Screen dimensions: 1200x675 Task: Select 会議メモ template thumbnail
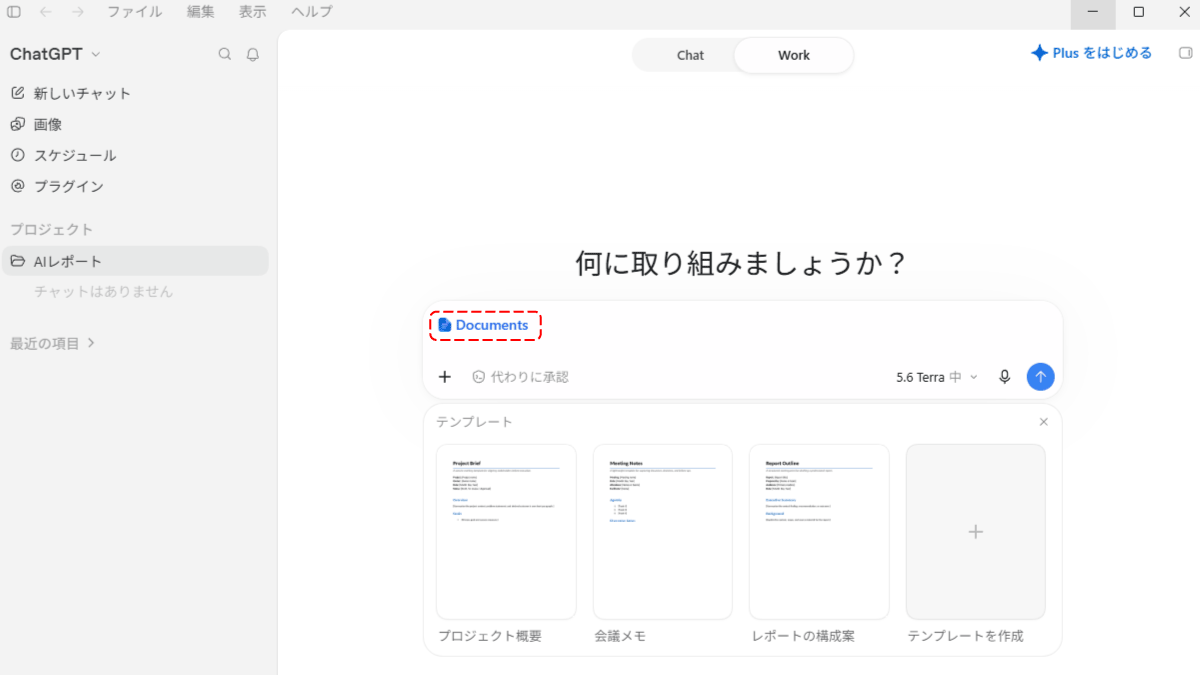[663, 532]
